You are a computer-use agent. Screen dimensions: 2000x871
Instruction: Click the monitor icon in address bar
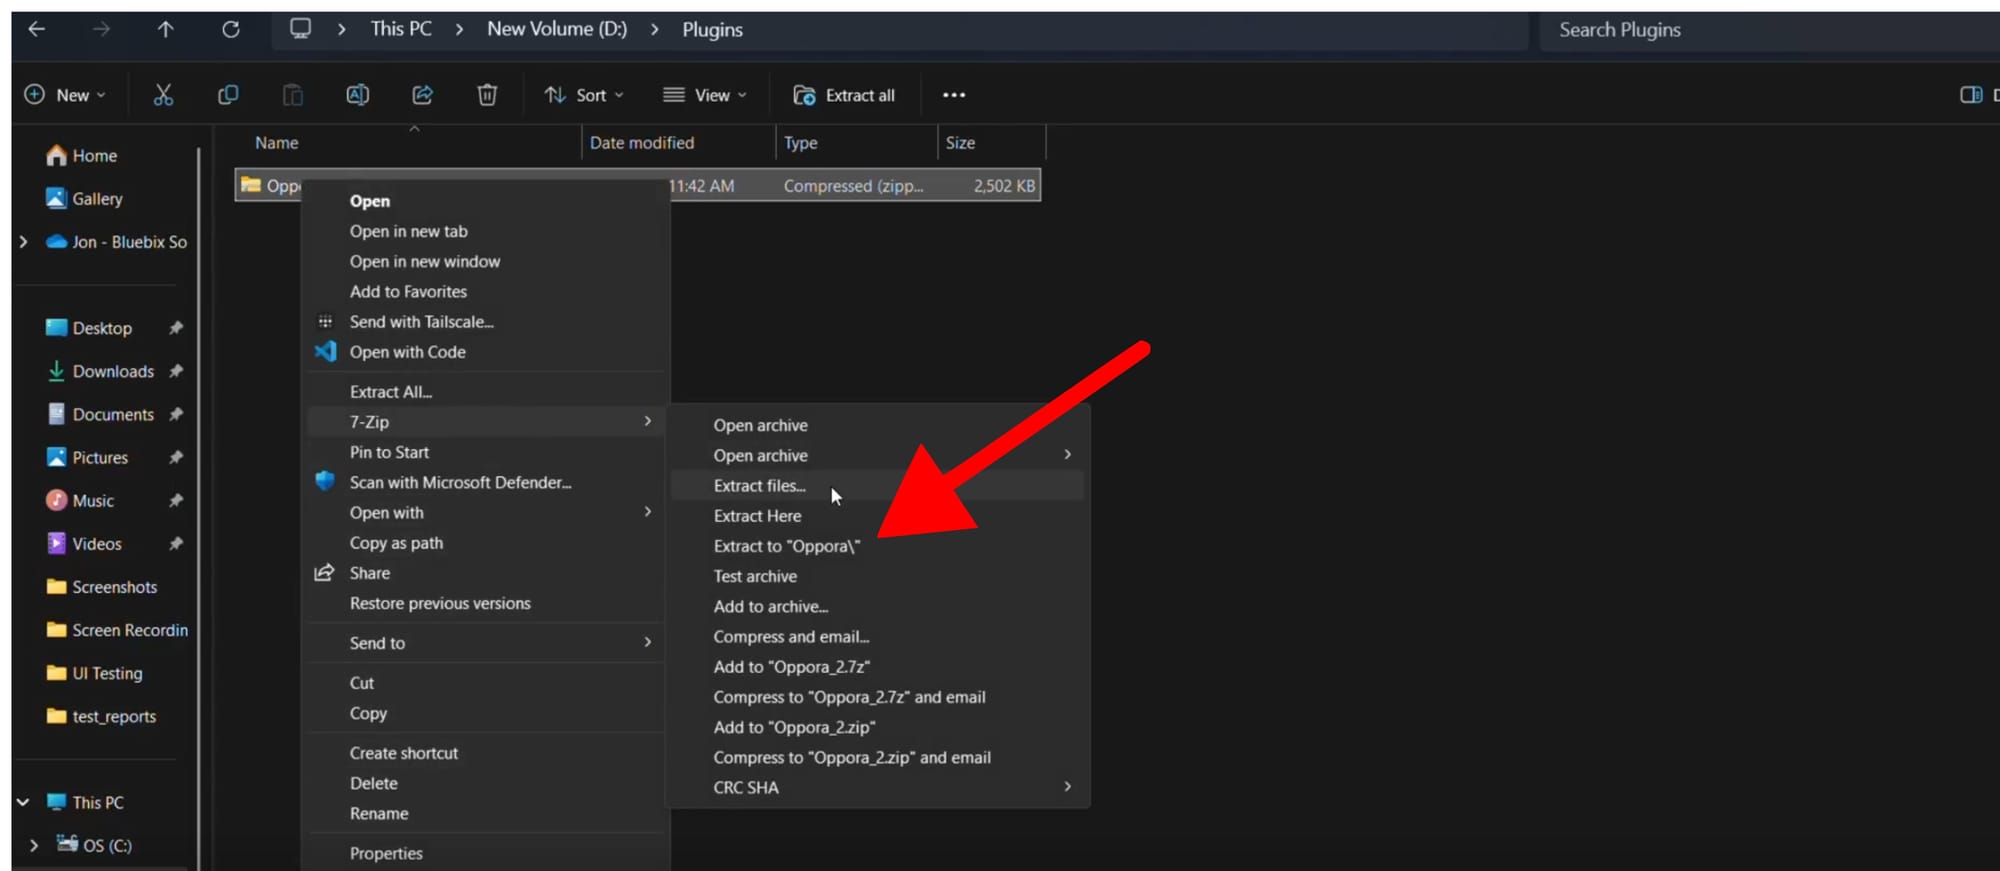(300, 28)
